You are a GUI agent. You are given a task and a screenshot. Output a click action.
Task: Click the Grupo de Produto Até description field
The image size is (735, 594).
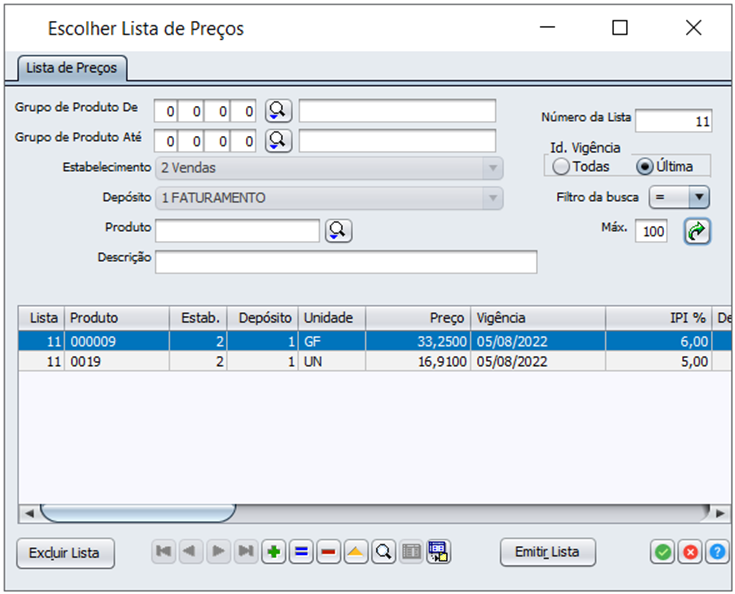(397, 141)
